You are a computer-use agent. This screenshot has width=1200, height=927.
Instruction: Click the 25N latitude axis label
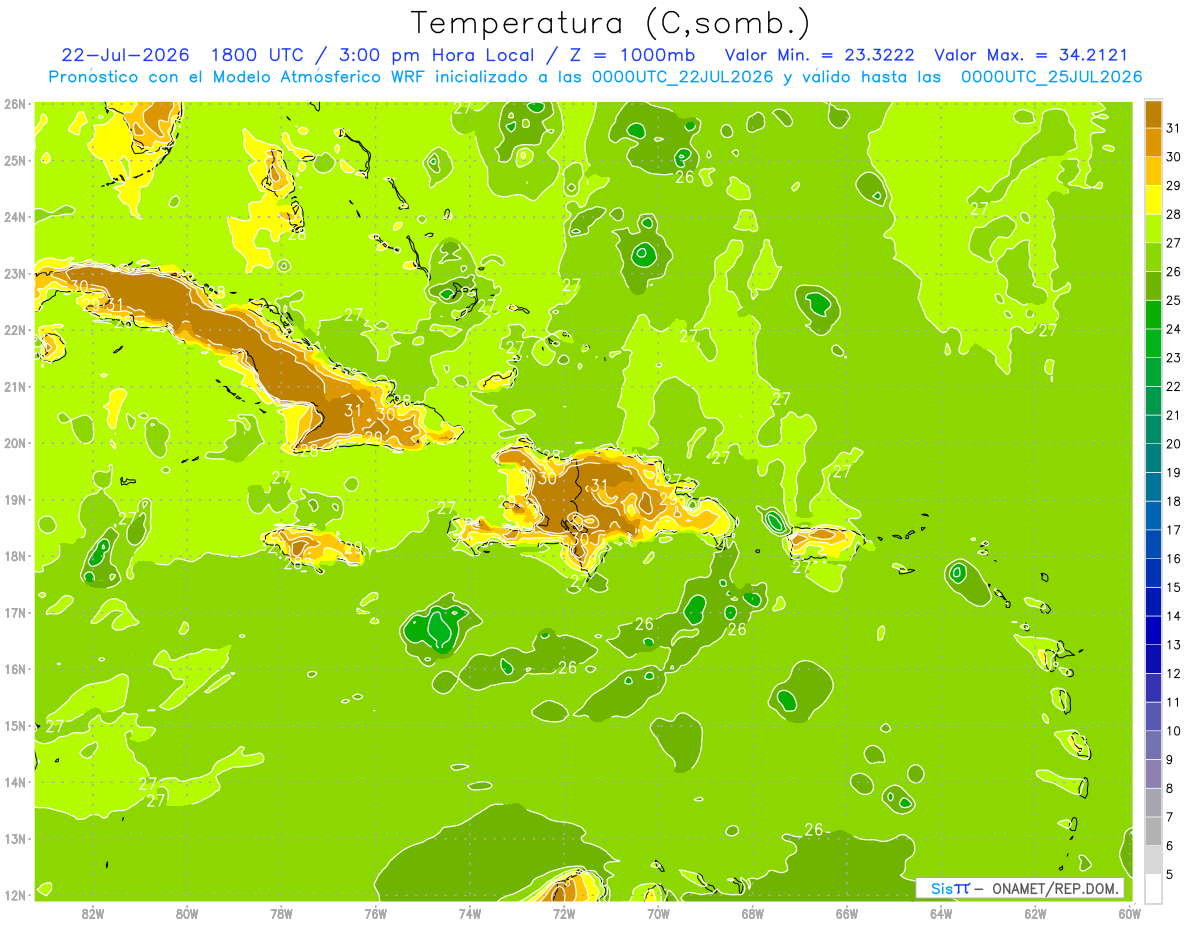point(14,160)
